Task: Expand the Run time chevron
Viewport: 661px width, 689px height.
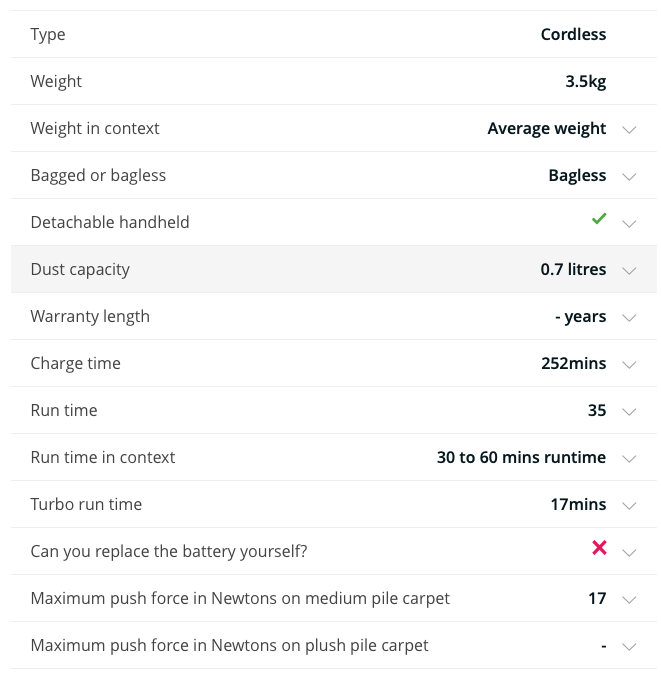Action: tap(629, 412)
